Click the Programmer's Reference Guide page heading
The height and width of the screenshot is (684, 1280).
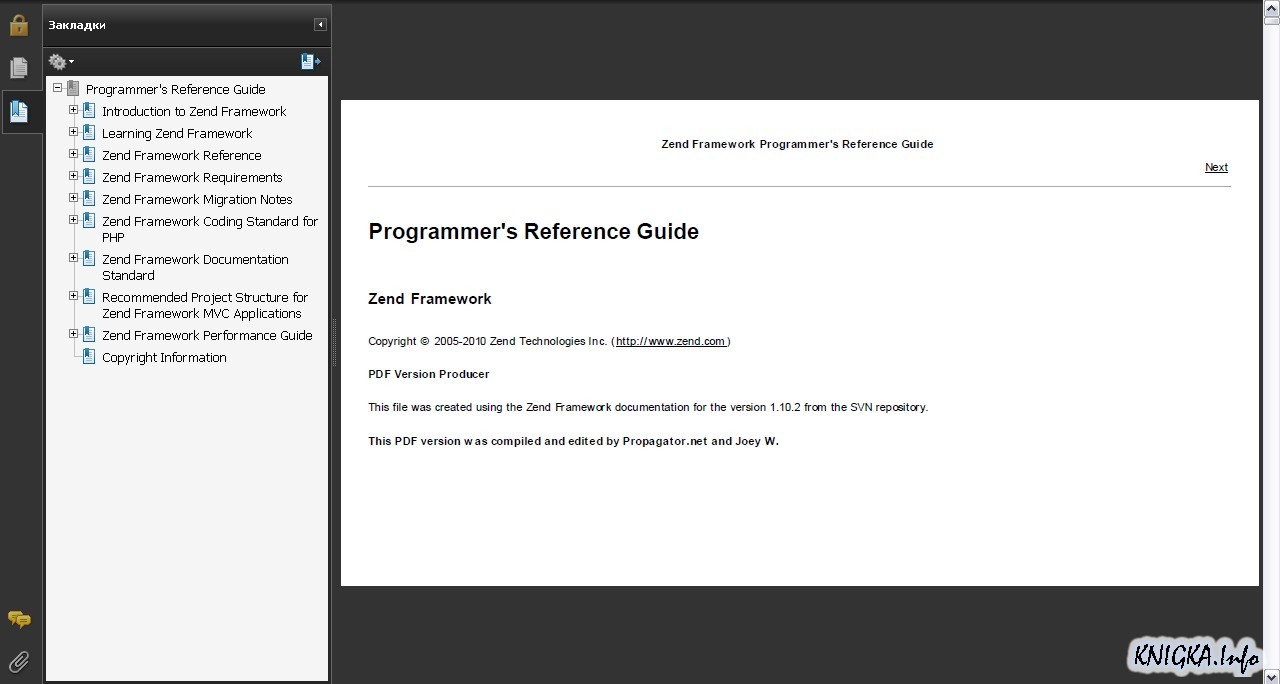coord(533,232)
